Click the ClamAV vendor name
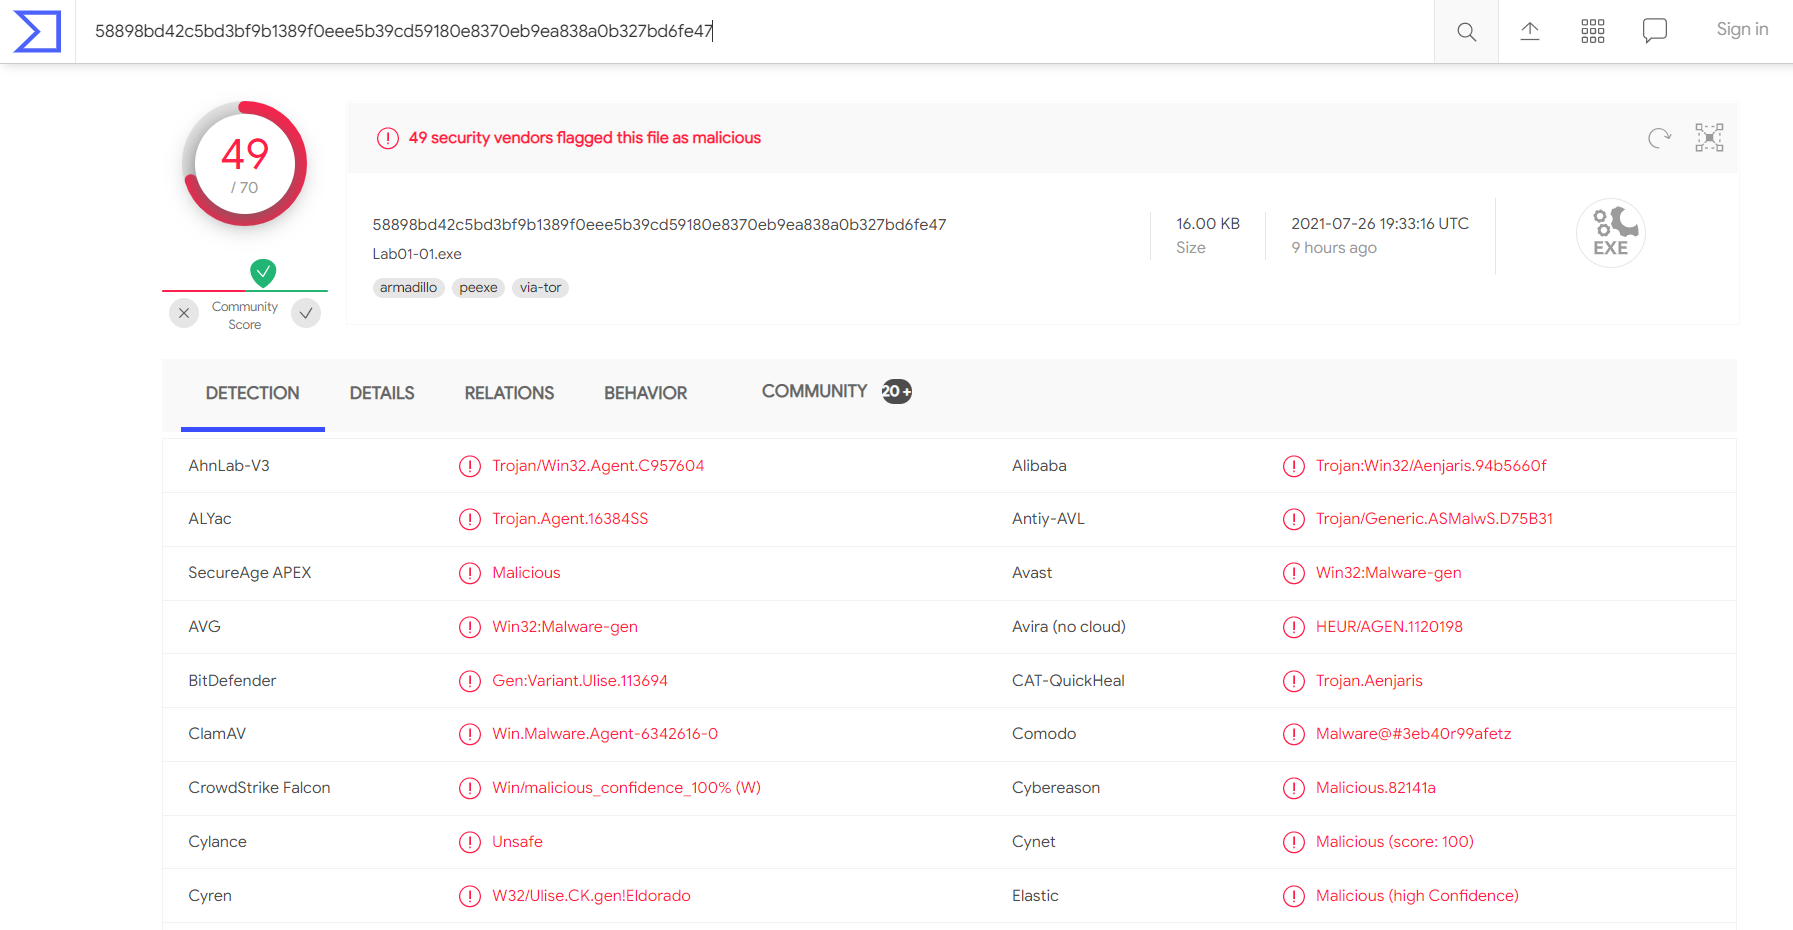This screenshot has height=930, width=1793. coord(217,734)
